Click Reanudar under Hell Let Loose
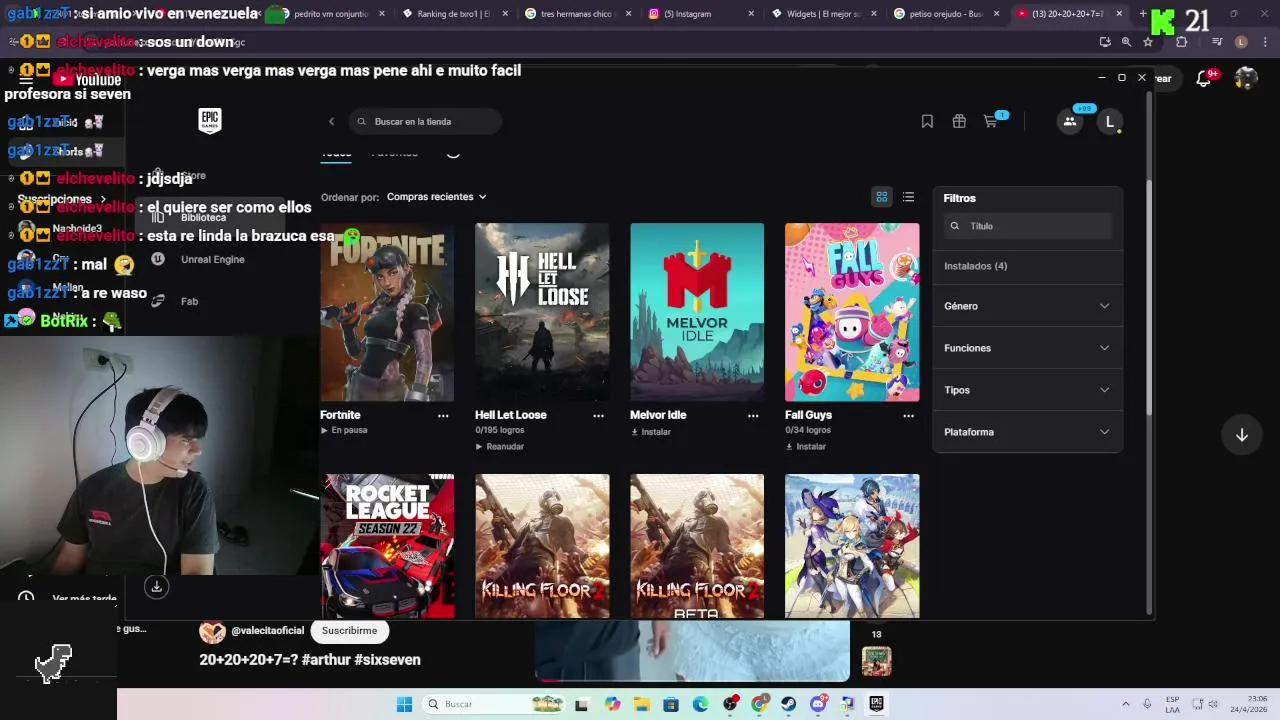This screenshot has width=1280, height=720. tap(500, 447)
